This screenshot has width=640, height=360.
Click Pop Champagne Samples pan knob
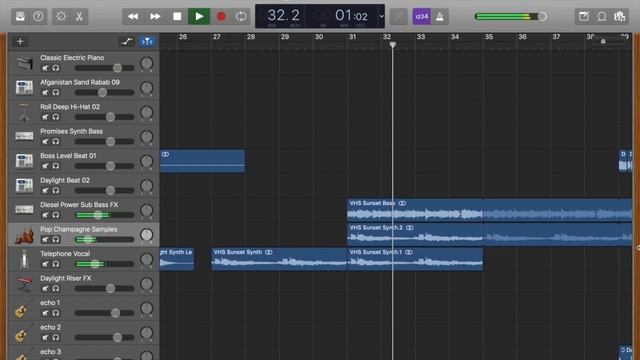pos(146,235)
